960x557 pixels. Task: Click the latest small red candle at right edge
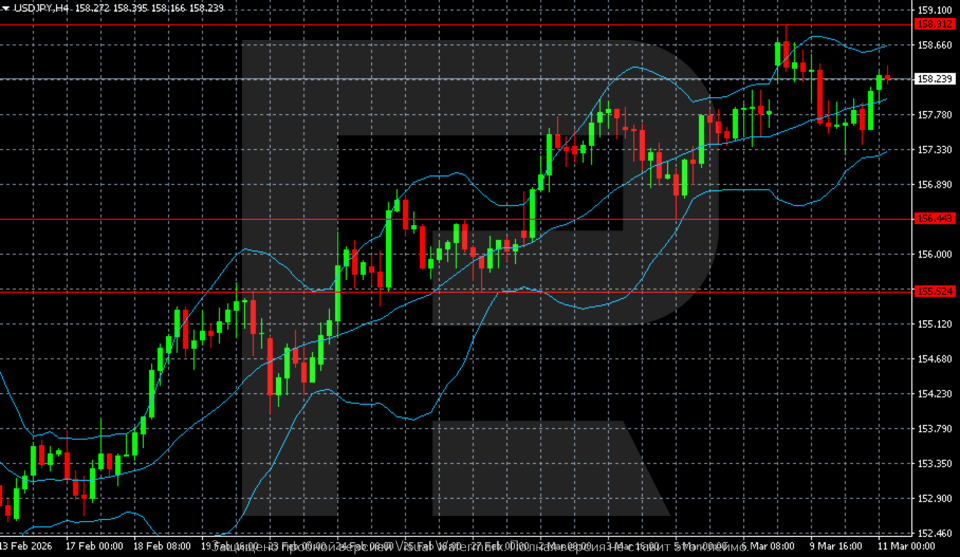(x=888, y=77)
